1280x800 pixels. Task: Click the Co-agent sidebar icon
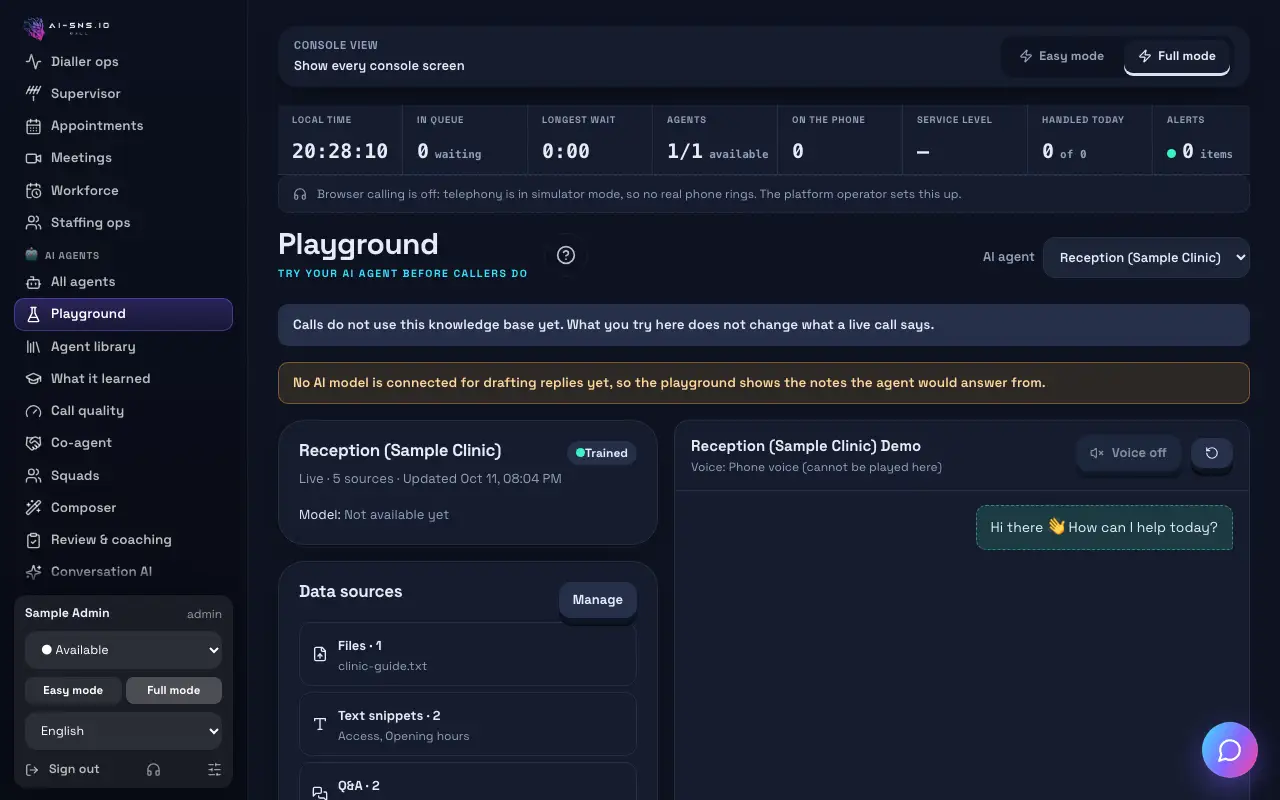[x=33, y=443]
